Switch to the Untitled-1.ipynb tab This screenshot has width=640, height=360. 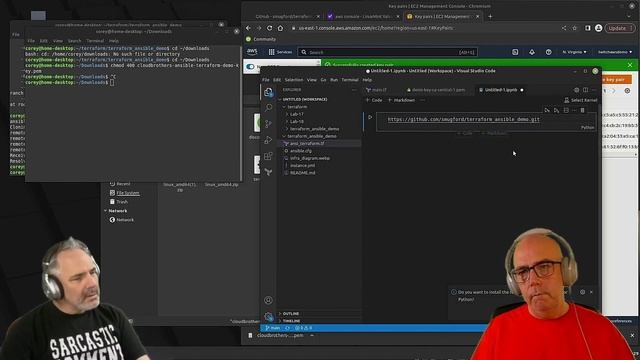pos(501,90)
